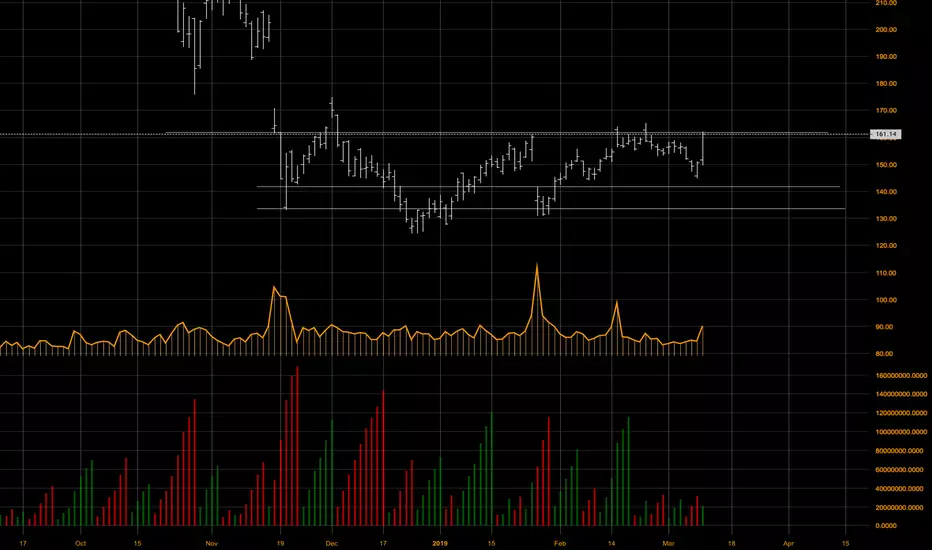Click the tallest red volume bar near 19 Nov
This screenshot has width=932, height=550.
297,446
